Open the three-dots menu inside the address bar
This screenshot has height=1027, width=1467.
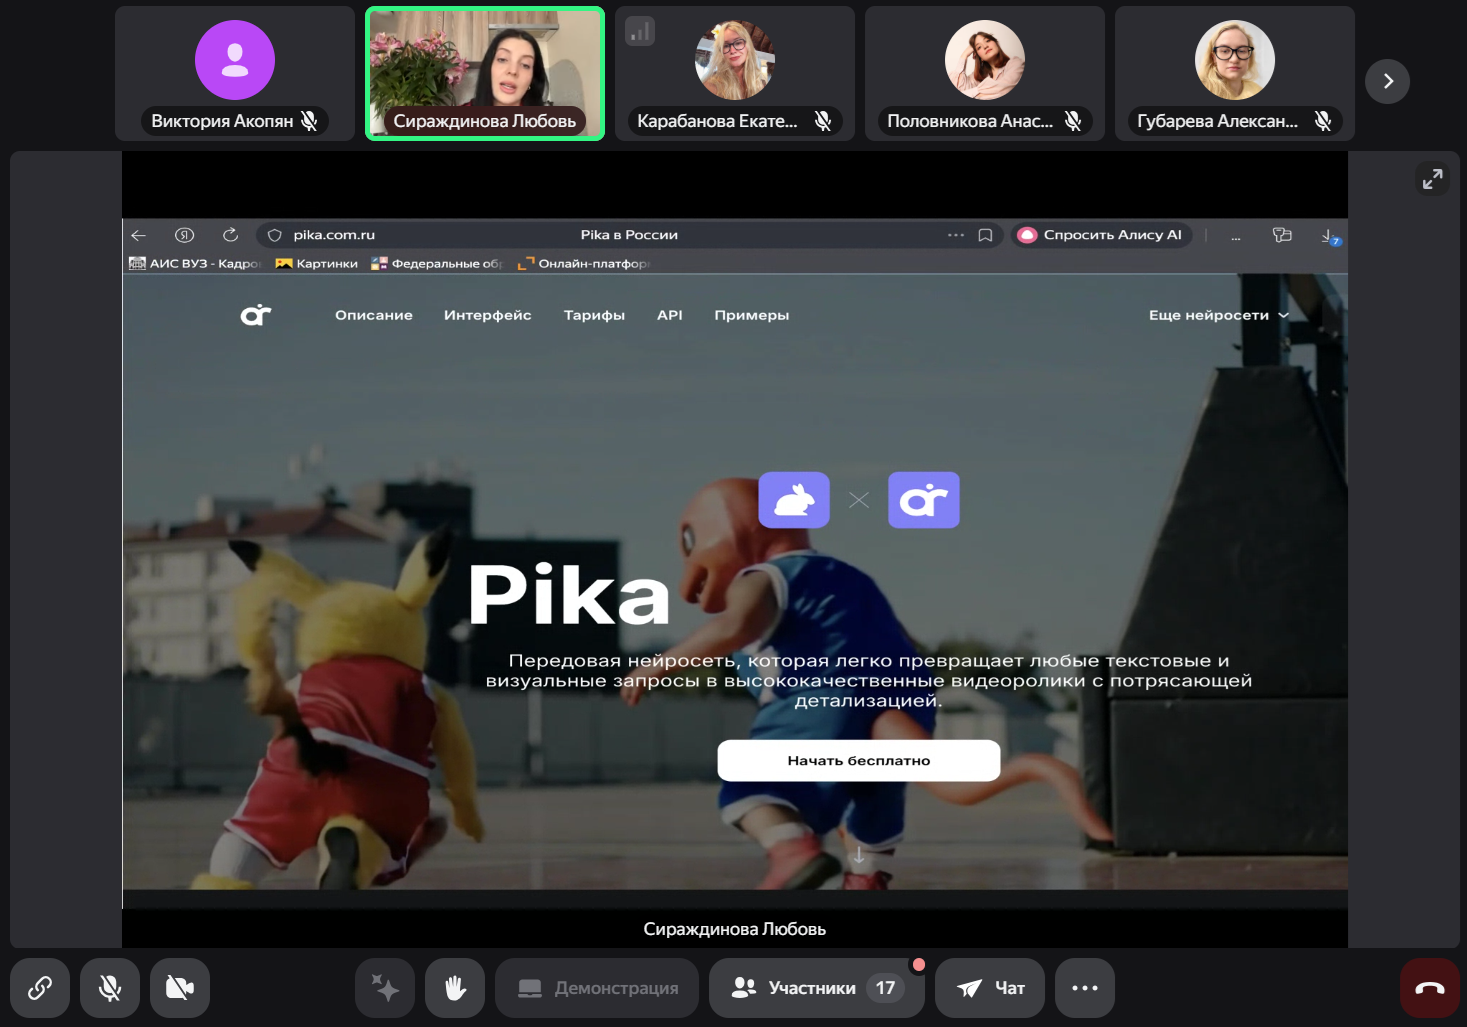click(x=956, y=235)
